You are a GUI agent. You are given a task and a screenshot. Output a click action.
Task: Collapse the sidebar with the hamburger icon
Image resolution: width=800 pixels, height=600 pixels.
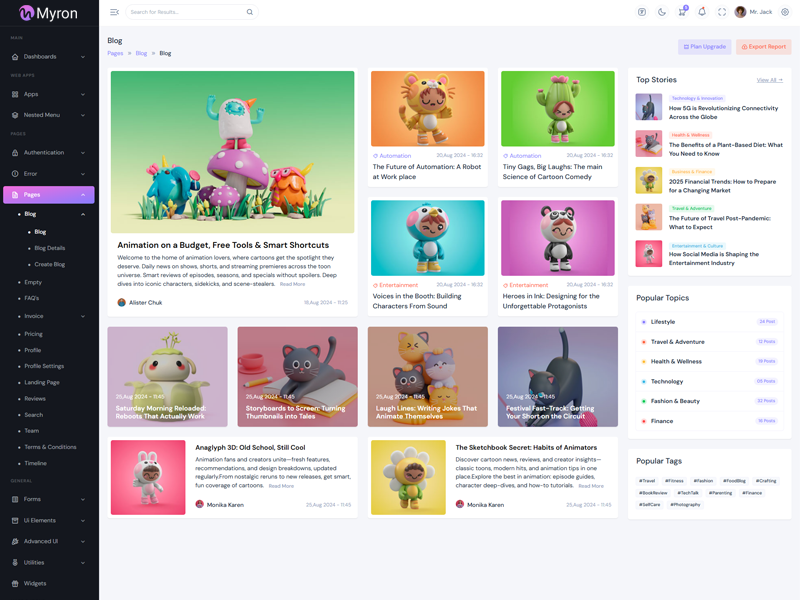click(x=114, y=12)
